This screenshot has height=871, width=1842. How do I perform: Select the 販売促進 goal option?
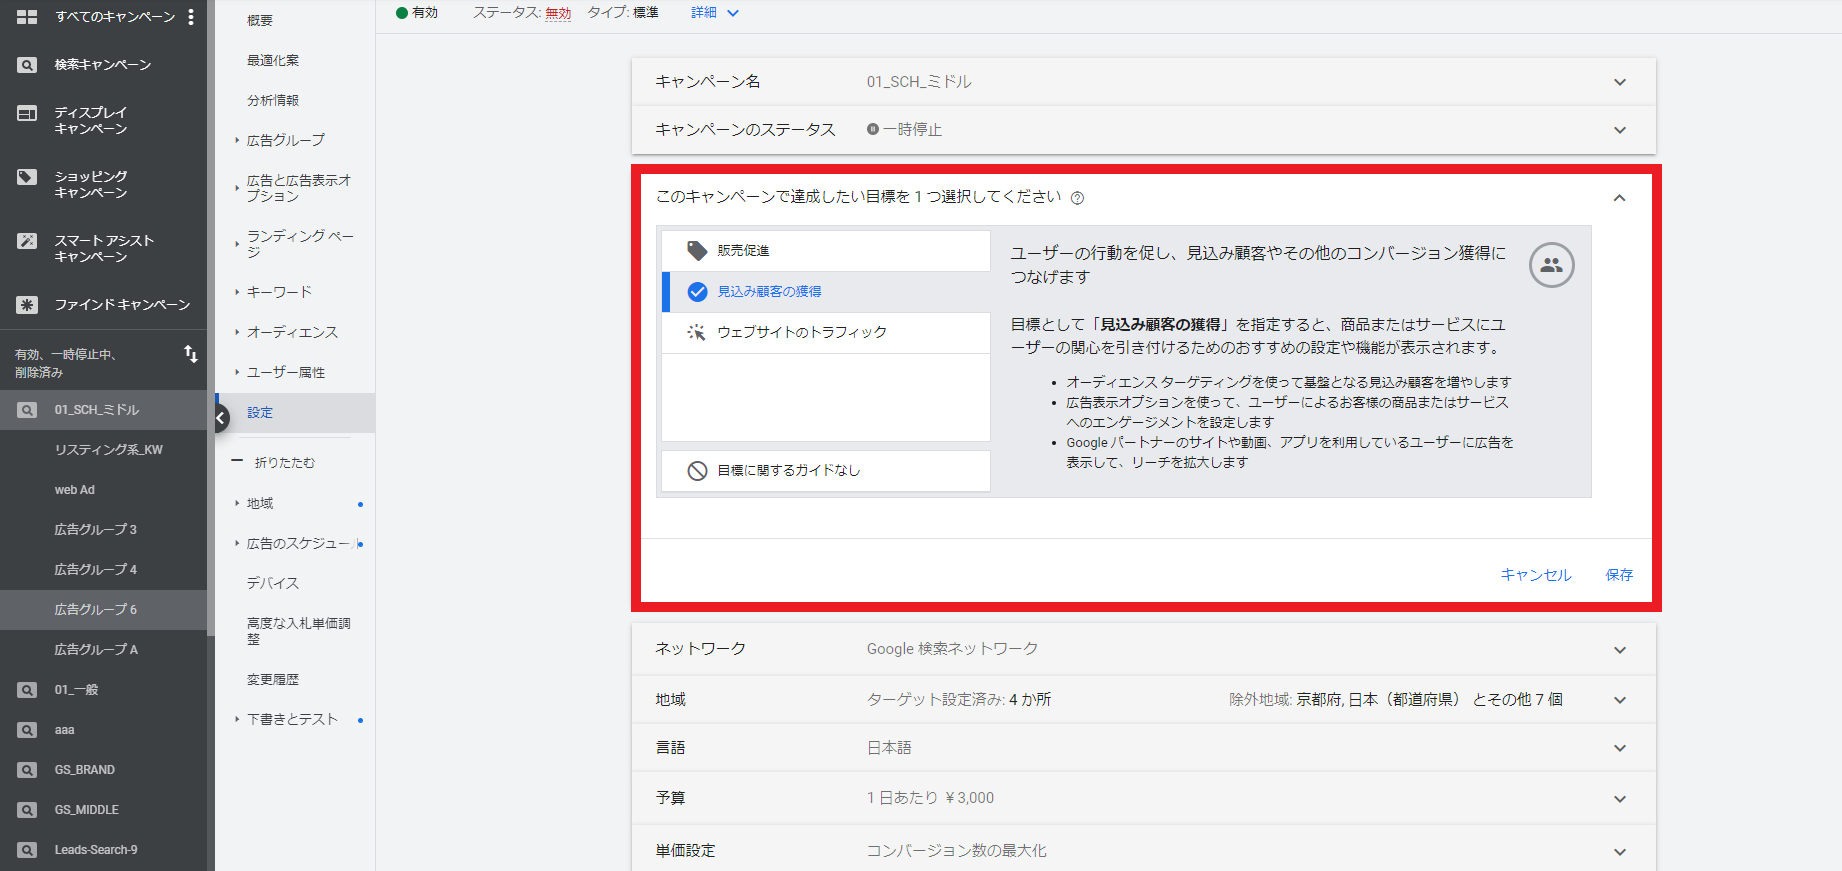(826, 251)
